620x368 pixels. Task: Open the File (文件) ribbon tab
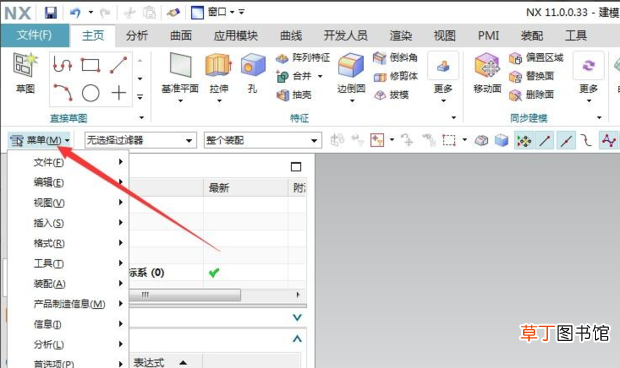click(x=34, y=35)
